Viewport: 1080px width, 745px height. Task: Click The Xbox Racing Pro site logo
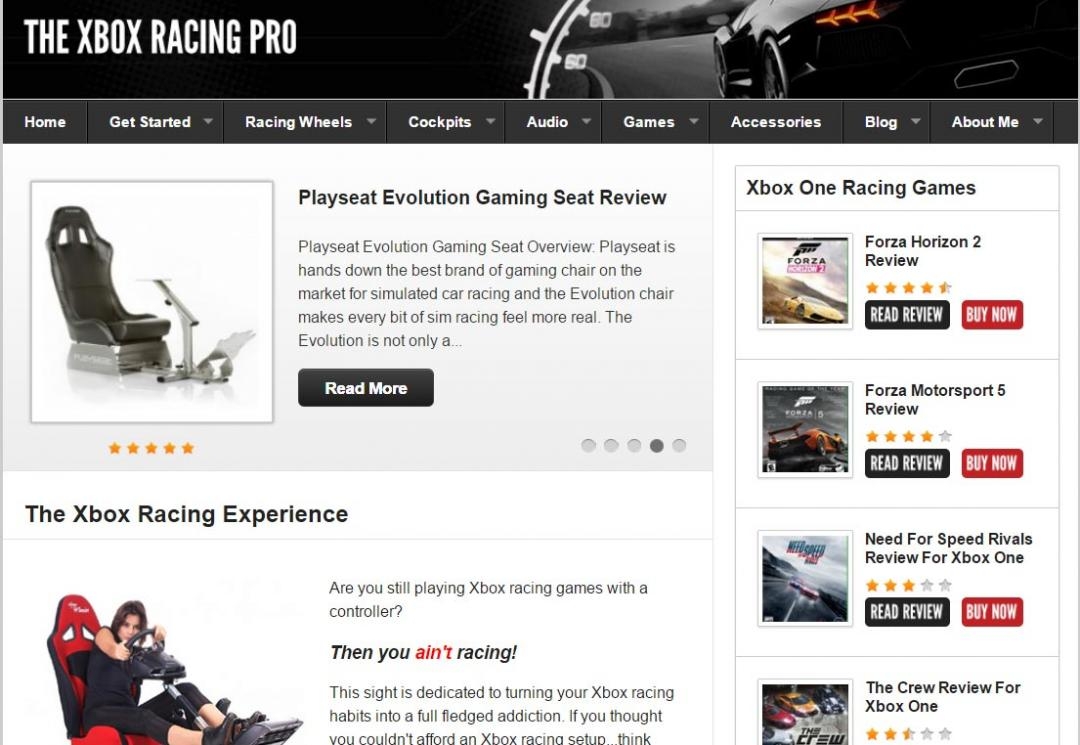click(160, 37)
